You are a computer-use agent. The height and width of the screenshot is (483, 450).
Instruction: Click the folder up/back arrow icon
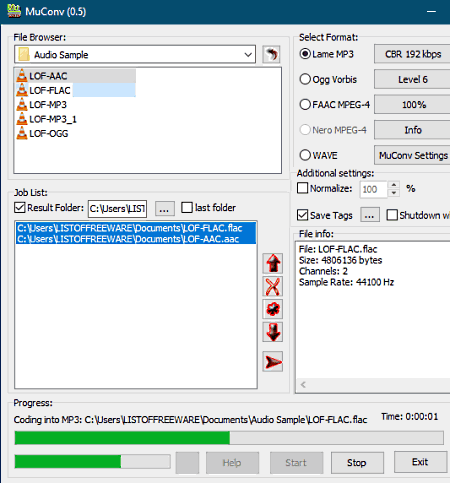271,54
